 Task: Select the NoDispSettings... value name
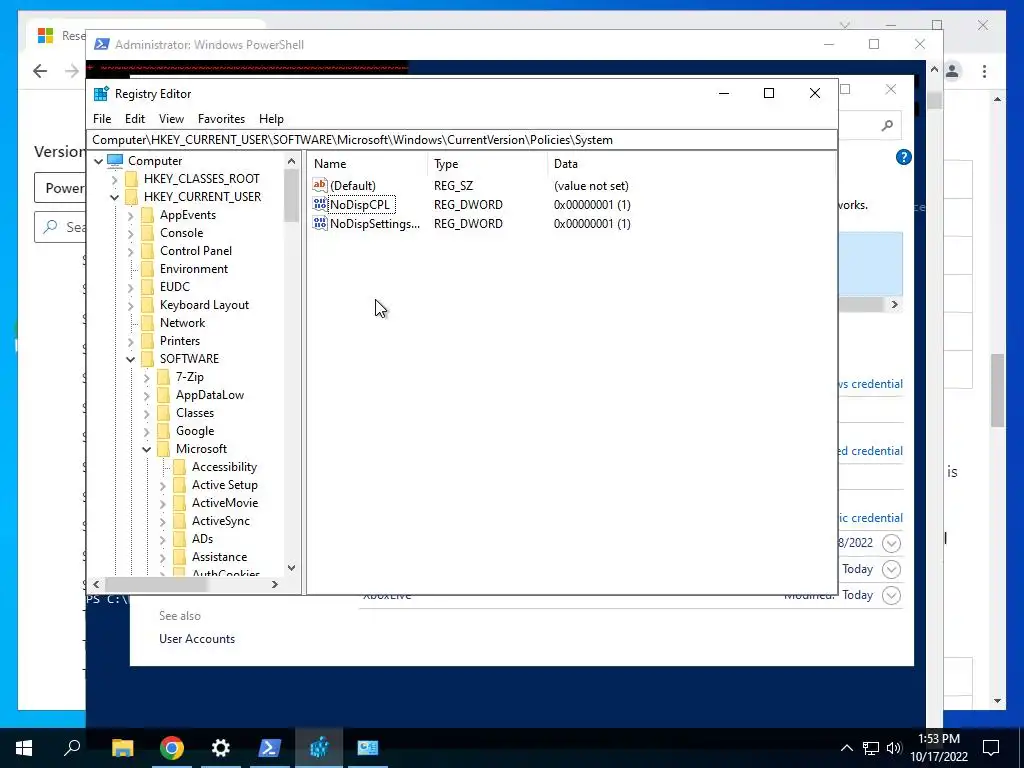click(375, 223)
